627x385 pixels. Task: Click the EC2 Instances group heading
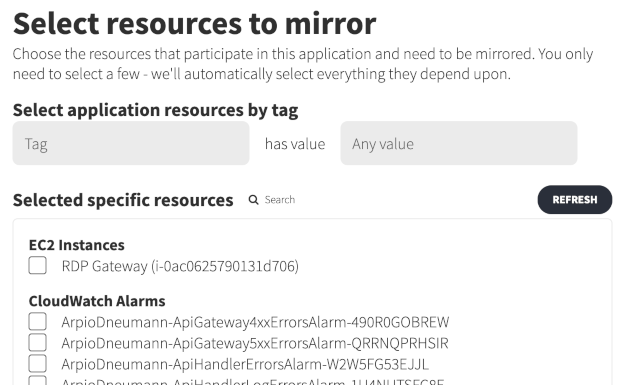[77, 245]
